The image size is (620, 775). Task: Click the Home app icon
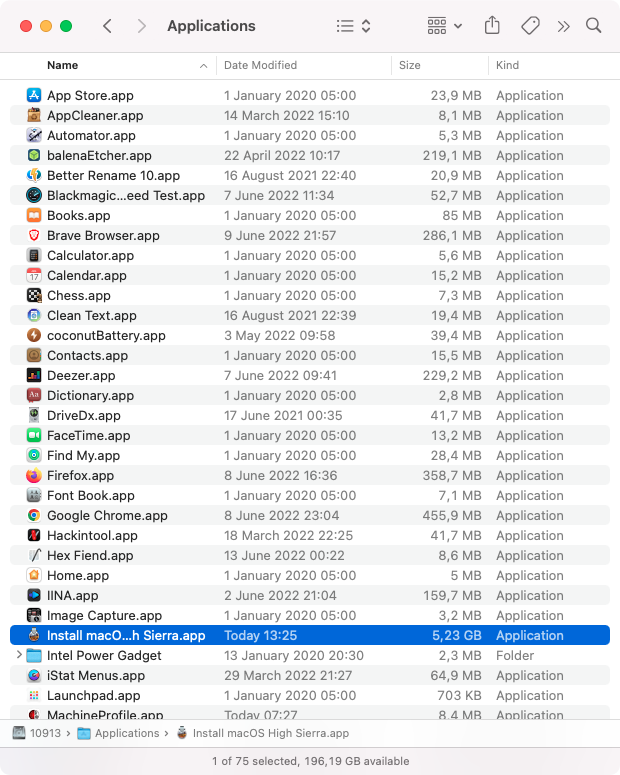point(34,575)
